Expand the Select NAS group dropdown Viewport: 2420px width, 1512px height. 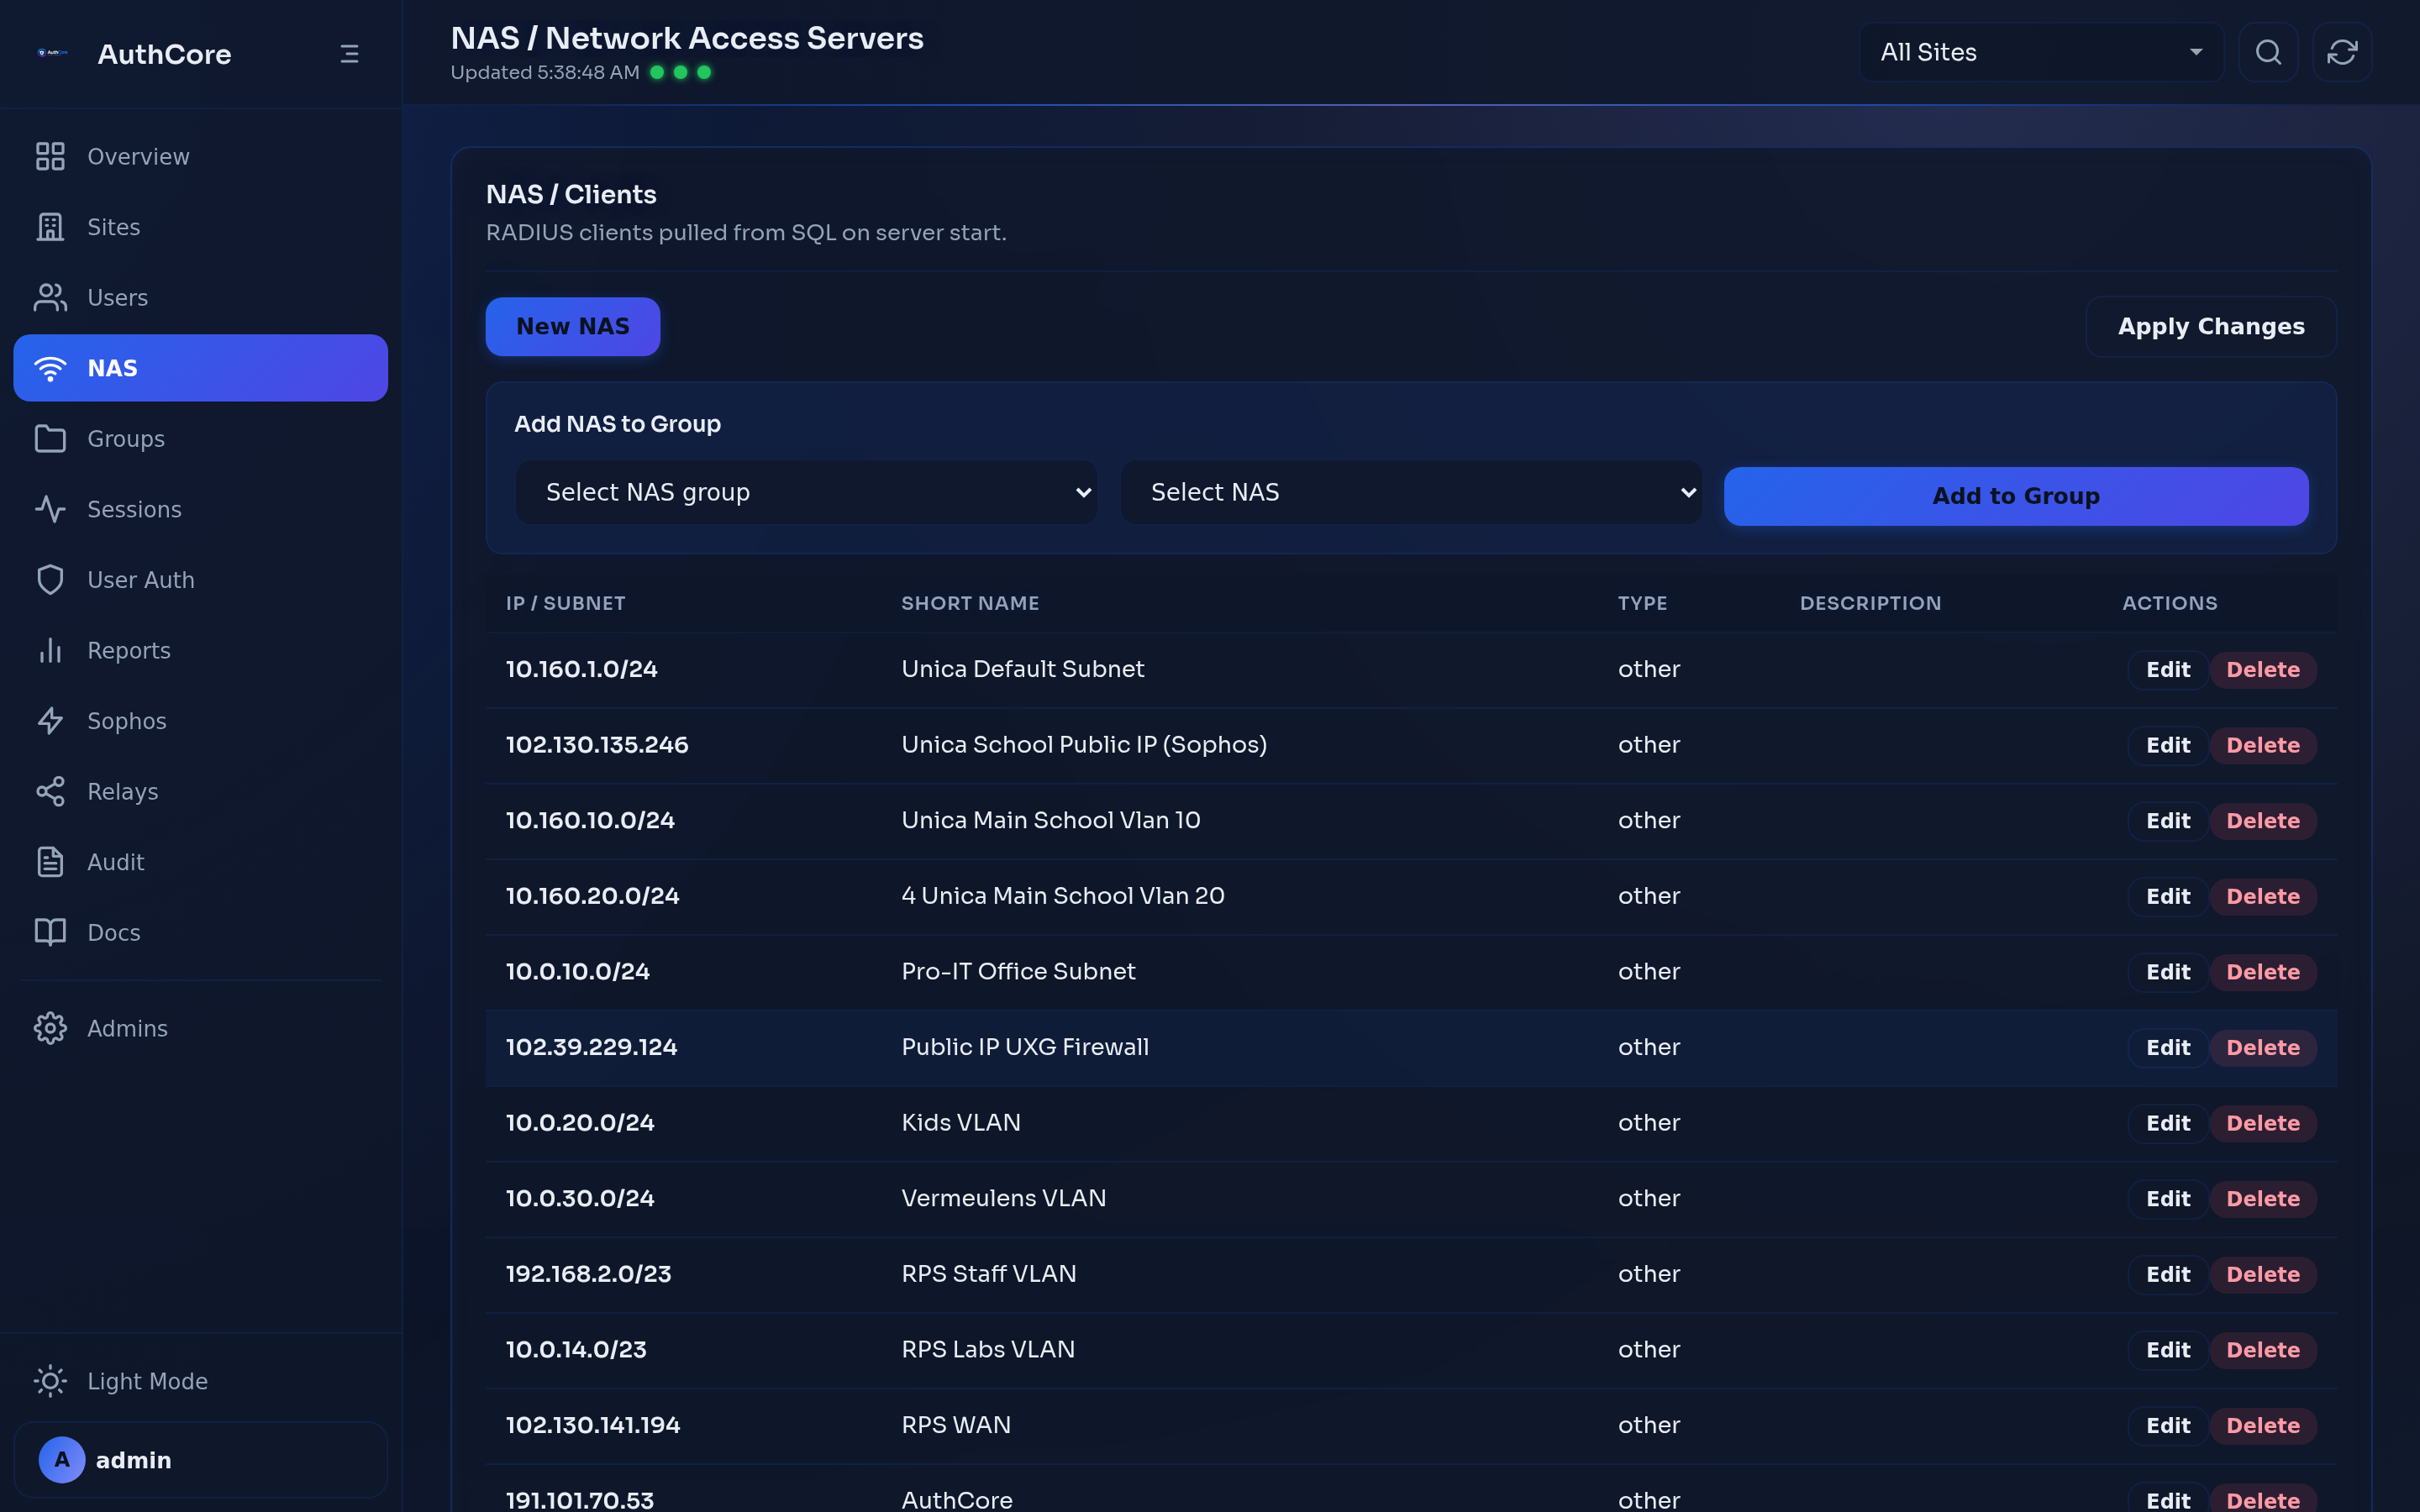click(x=806, y=491)
